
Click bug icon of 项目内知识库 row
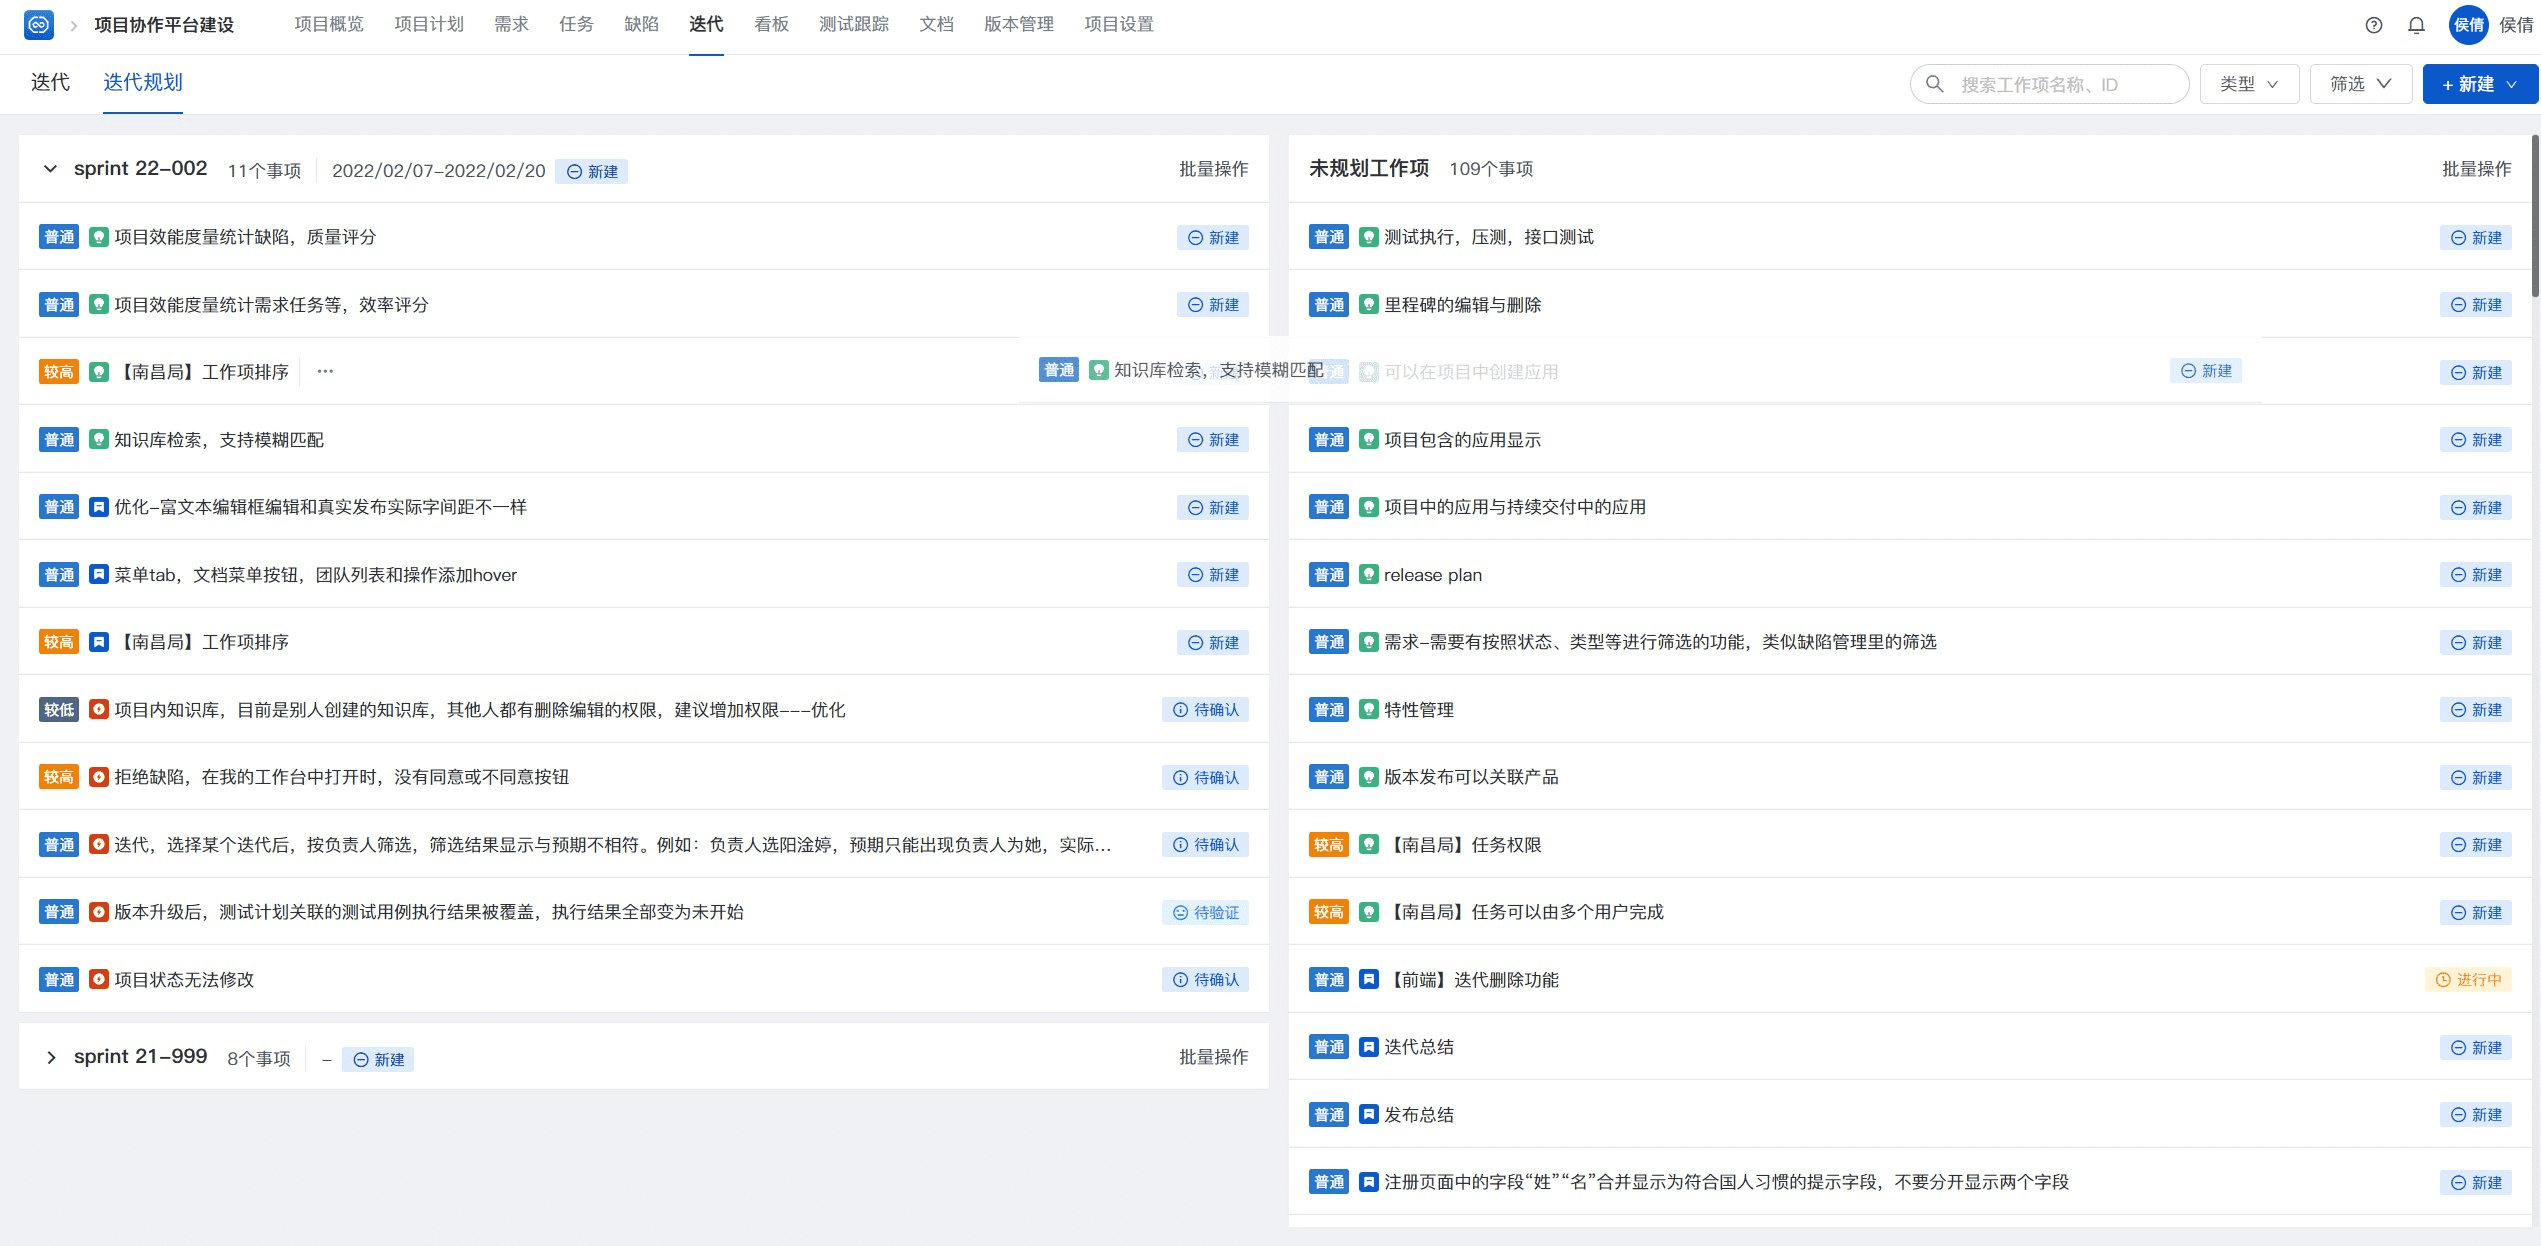coord(98,709)
